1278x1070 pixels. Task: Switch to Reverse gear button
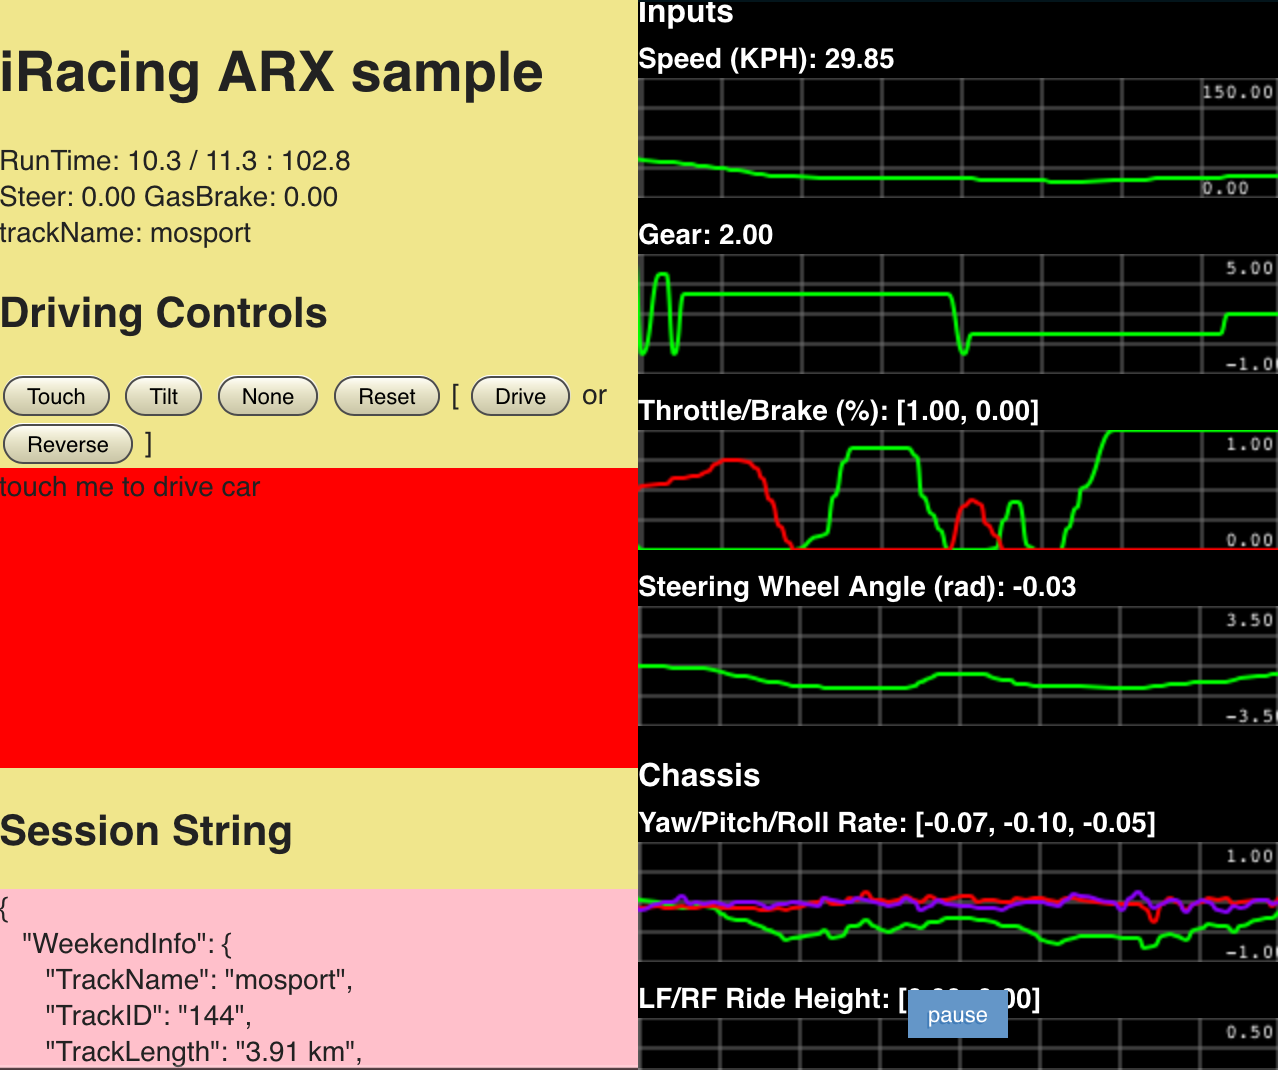68,444
